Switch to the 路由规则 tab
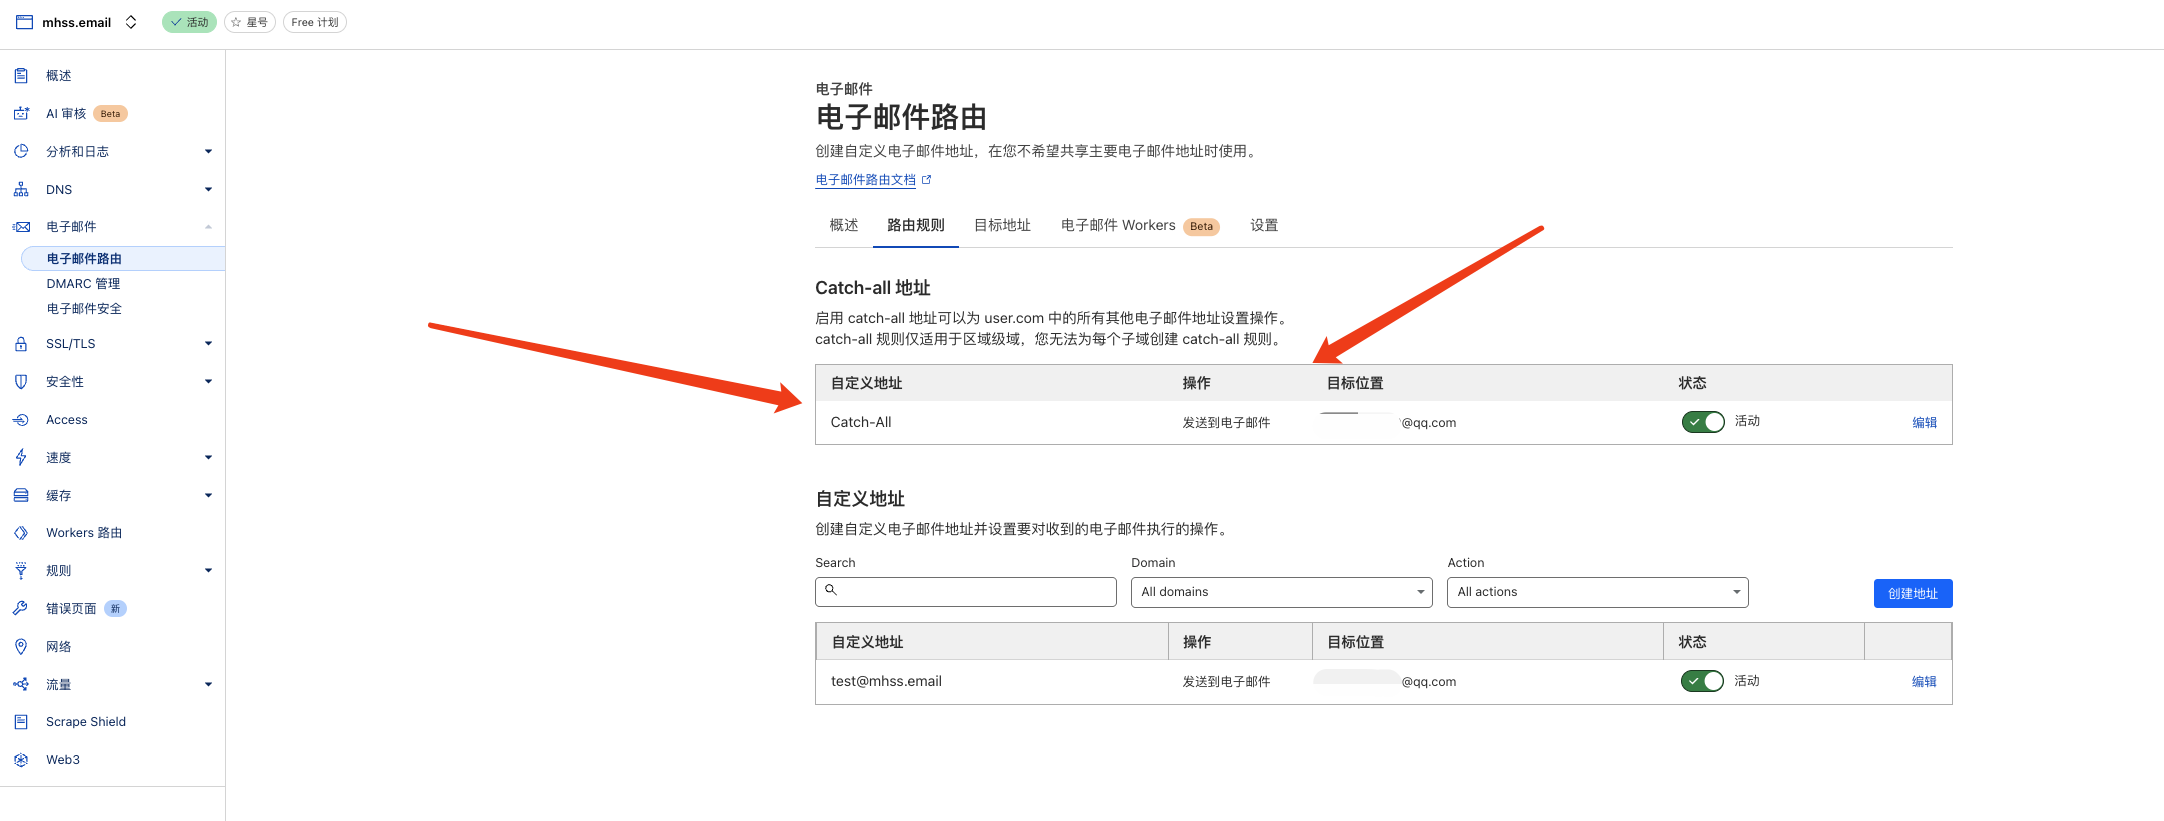This screenshot has width=2164, height=821. [x=916, y=226]
